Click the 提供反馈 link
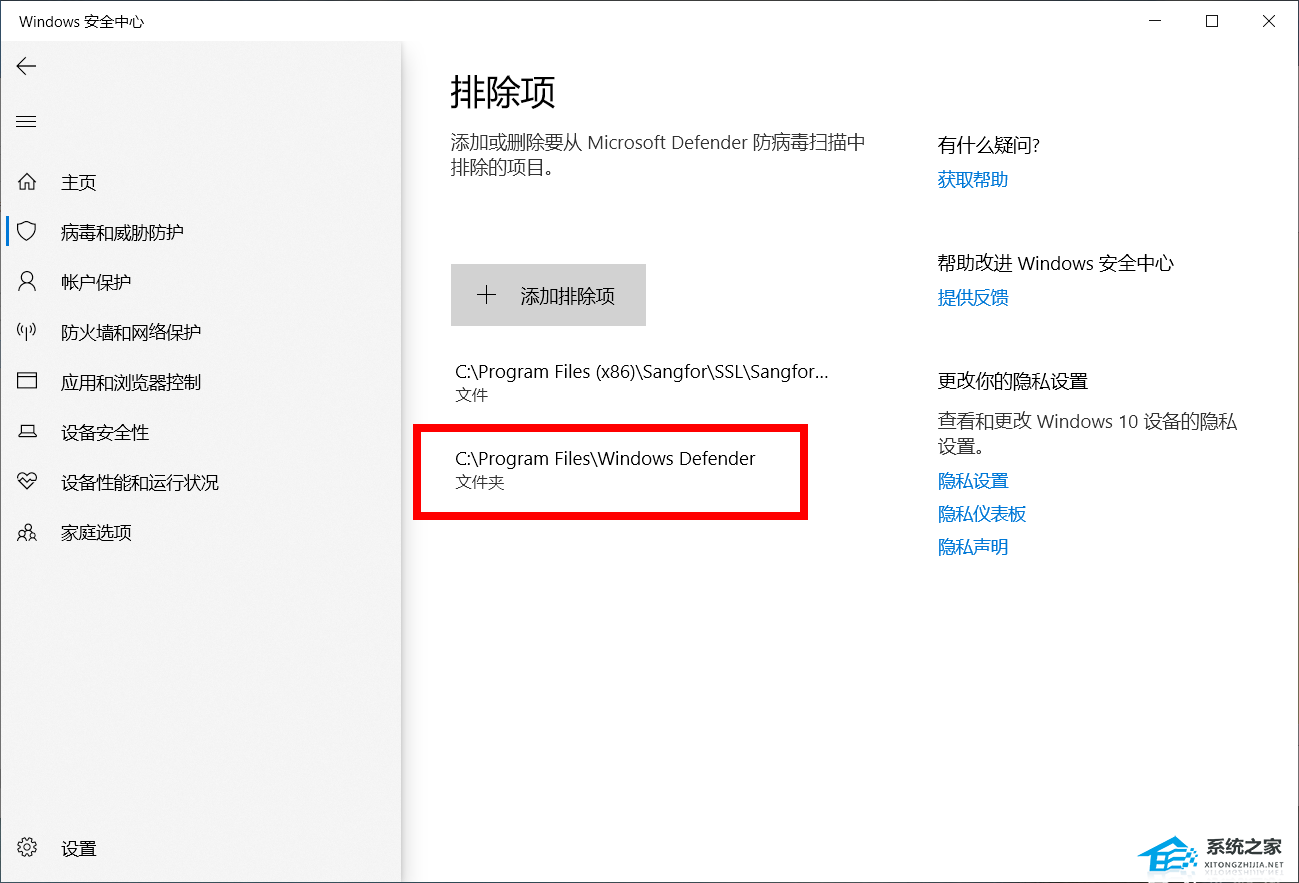This screenshot has height=883, width=1299. pos(973,298)
